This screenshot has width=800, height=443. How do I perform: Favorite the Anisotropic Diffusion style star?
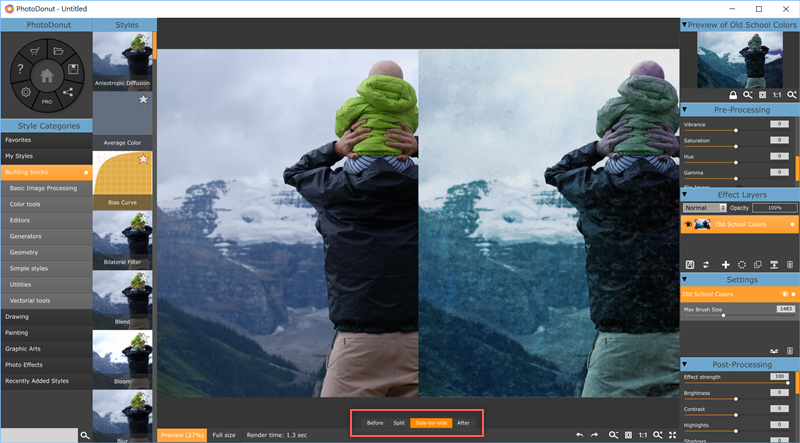pyautogui.click(x=143, y=40)
